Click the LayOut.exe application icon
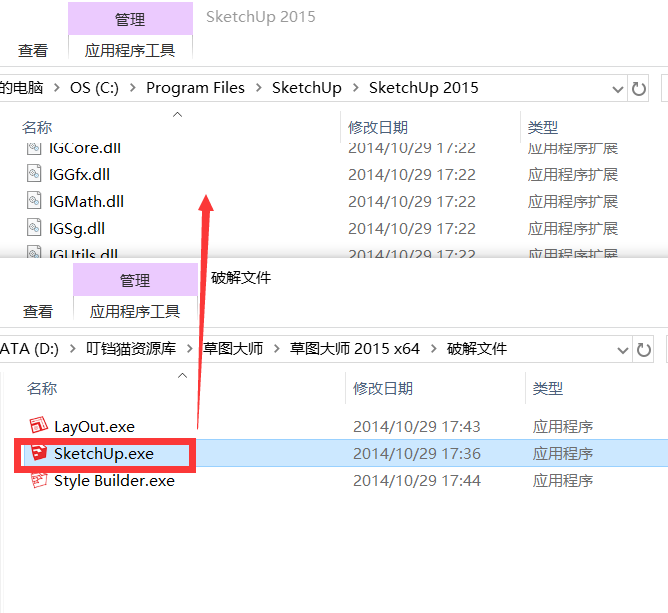The width and height of the screenshot is (668, 613). (x=39, y=426)
